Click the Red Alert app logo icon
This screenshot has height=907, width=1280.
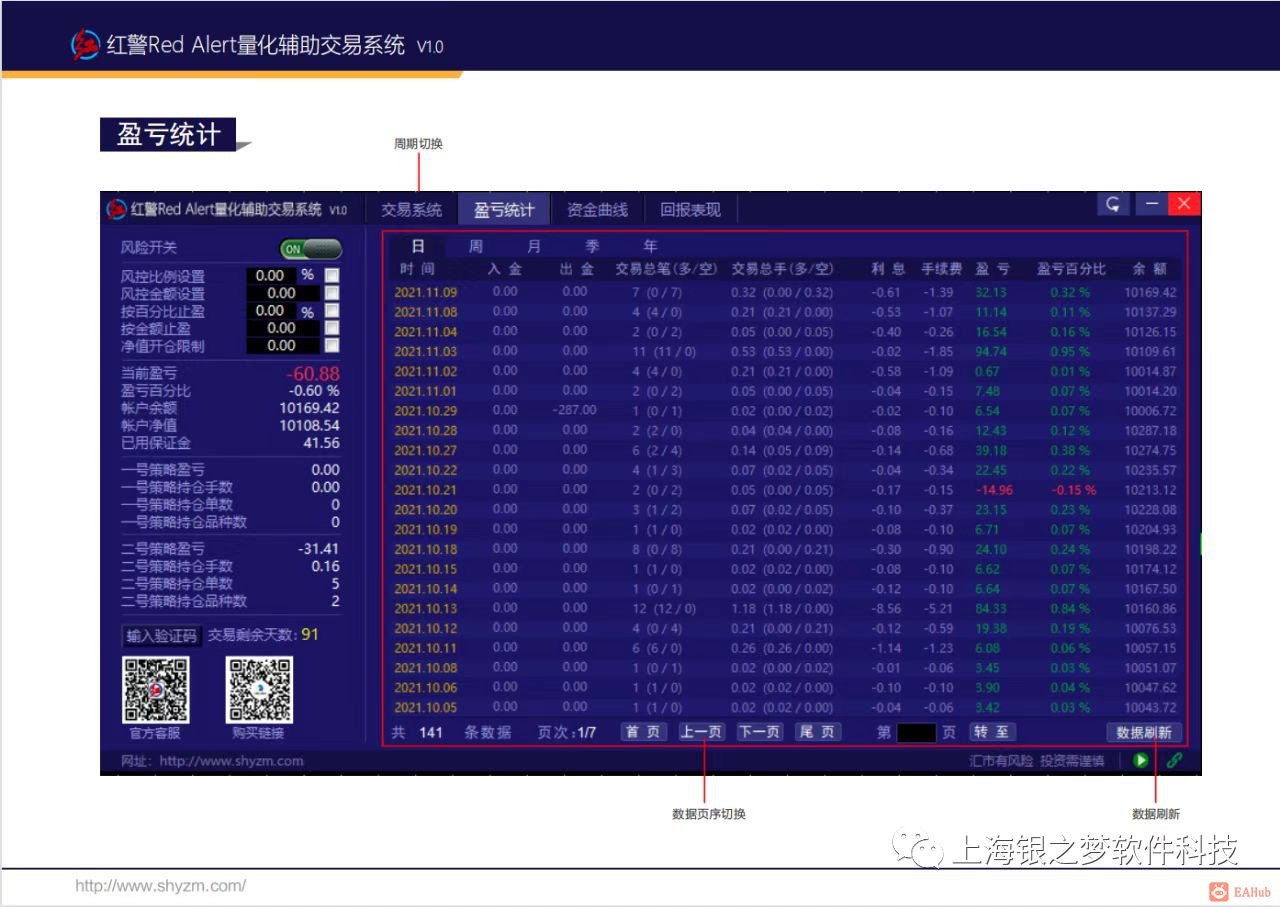117,209
